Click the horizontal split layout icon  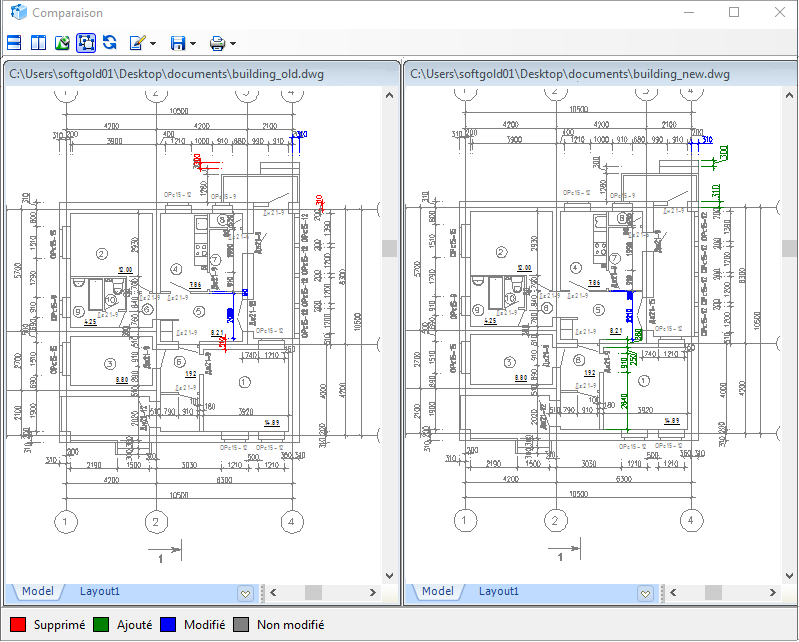(x=14, y=43)
